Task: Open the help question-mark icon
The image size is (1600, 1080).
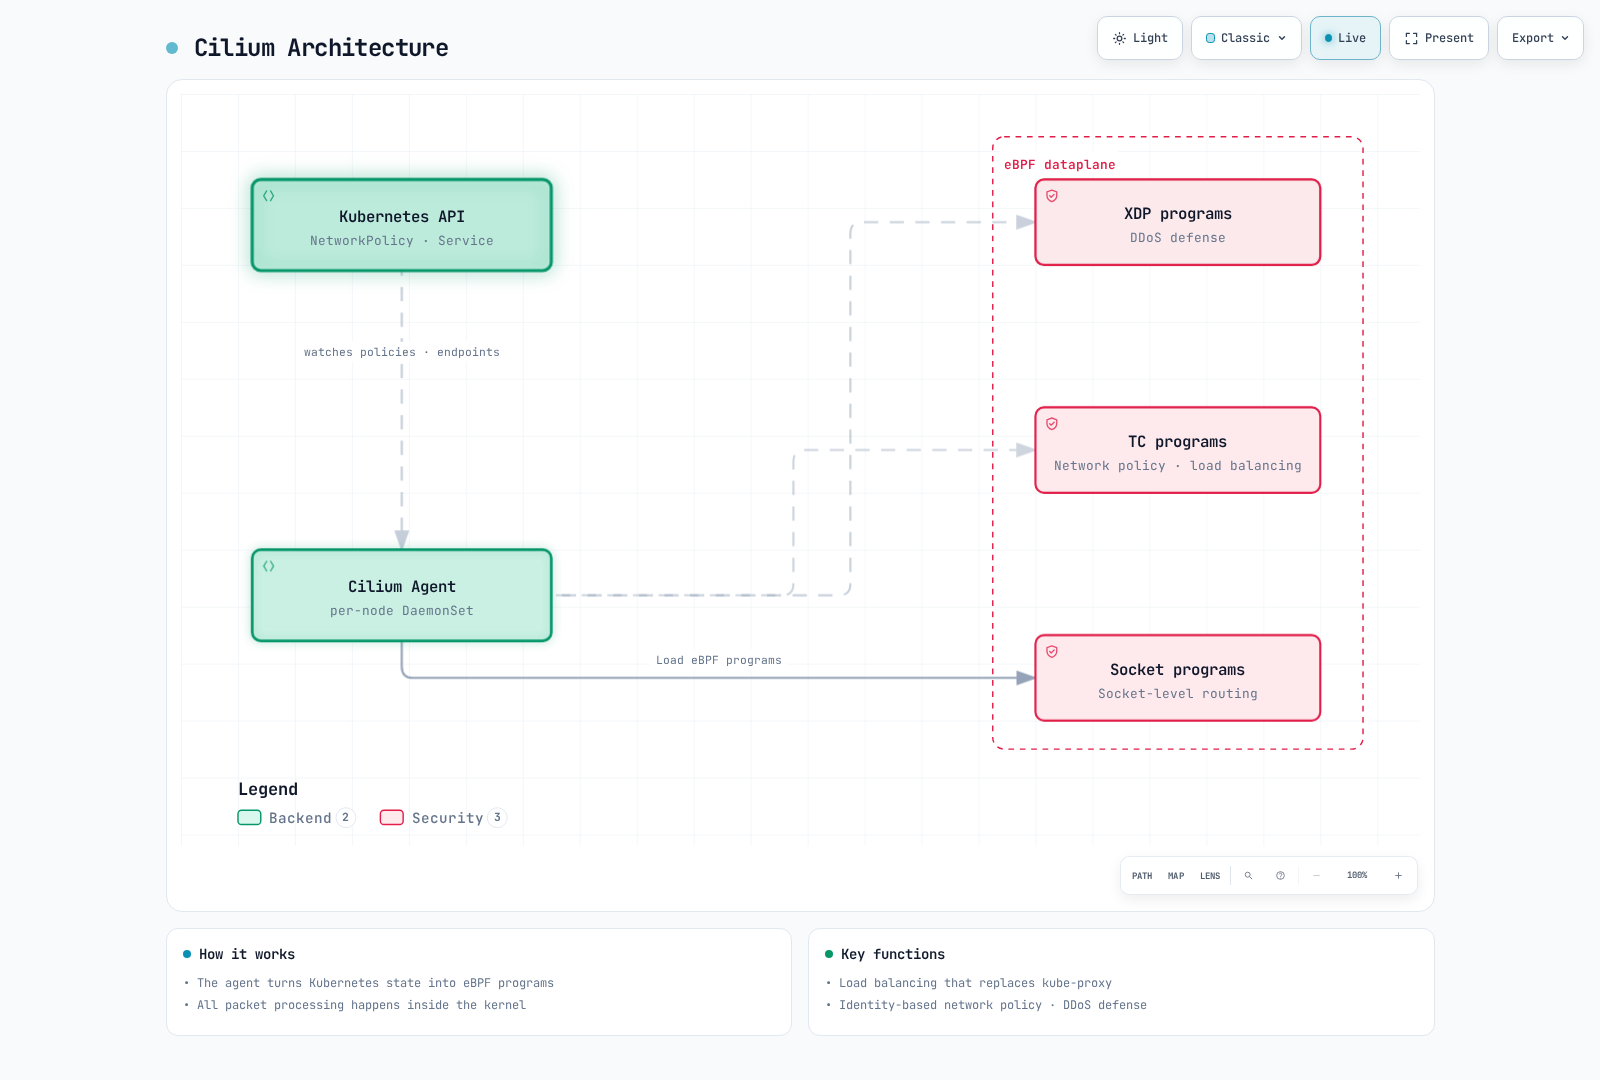Action: point(1280,876)
